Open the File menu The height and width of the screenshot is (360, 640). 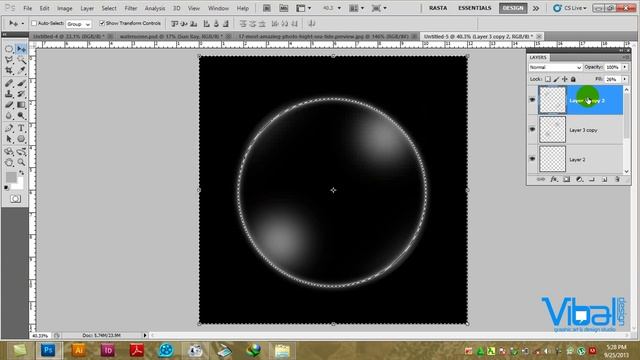pyautogui.click(x=27, y=8)
